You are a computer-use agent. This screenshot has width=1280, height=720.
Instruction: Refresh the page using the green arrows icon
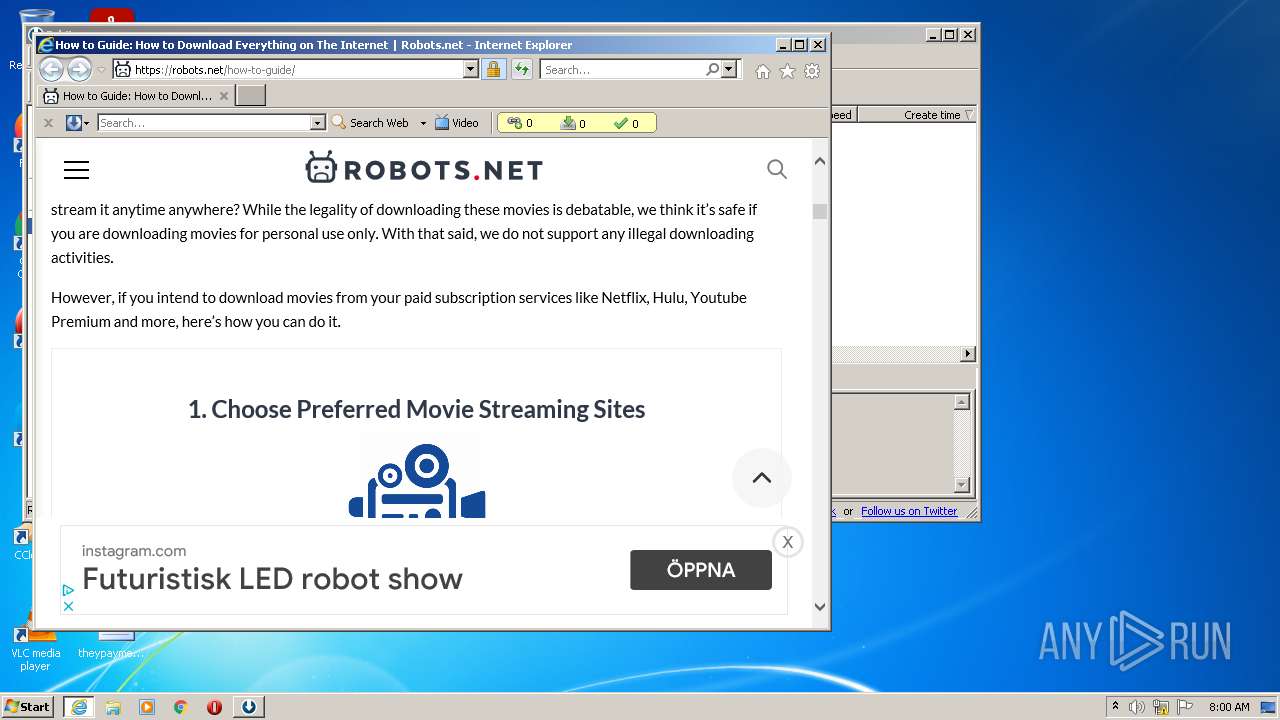[522, 70]
